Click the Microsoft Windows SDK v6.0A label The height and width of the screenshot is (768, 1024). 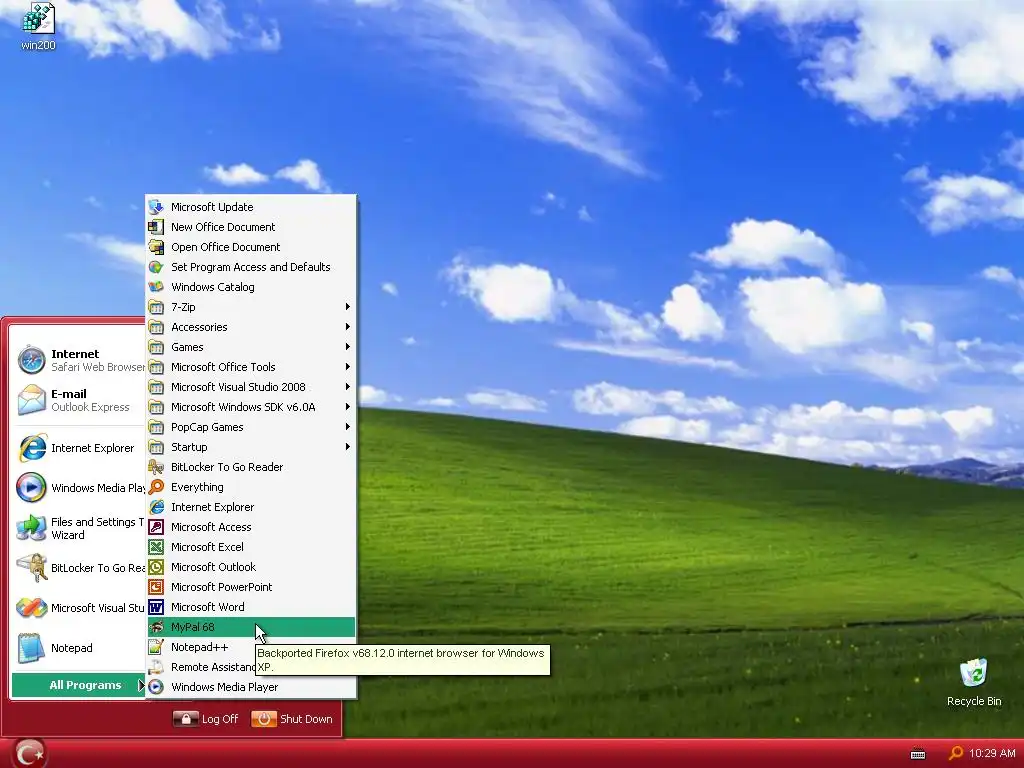(243, 407)
